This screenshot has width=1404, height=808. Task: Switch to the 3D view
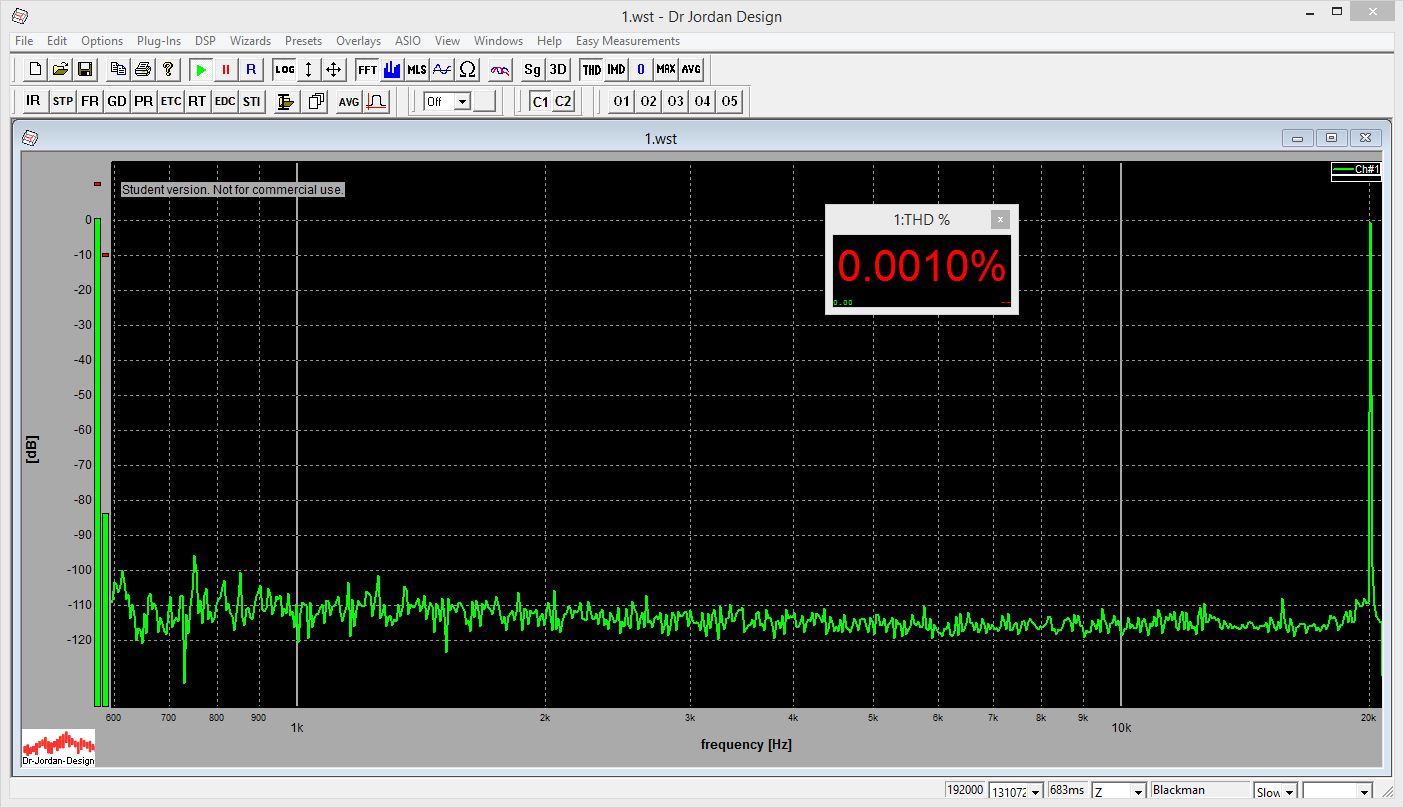(x=558, y=69)
